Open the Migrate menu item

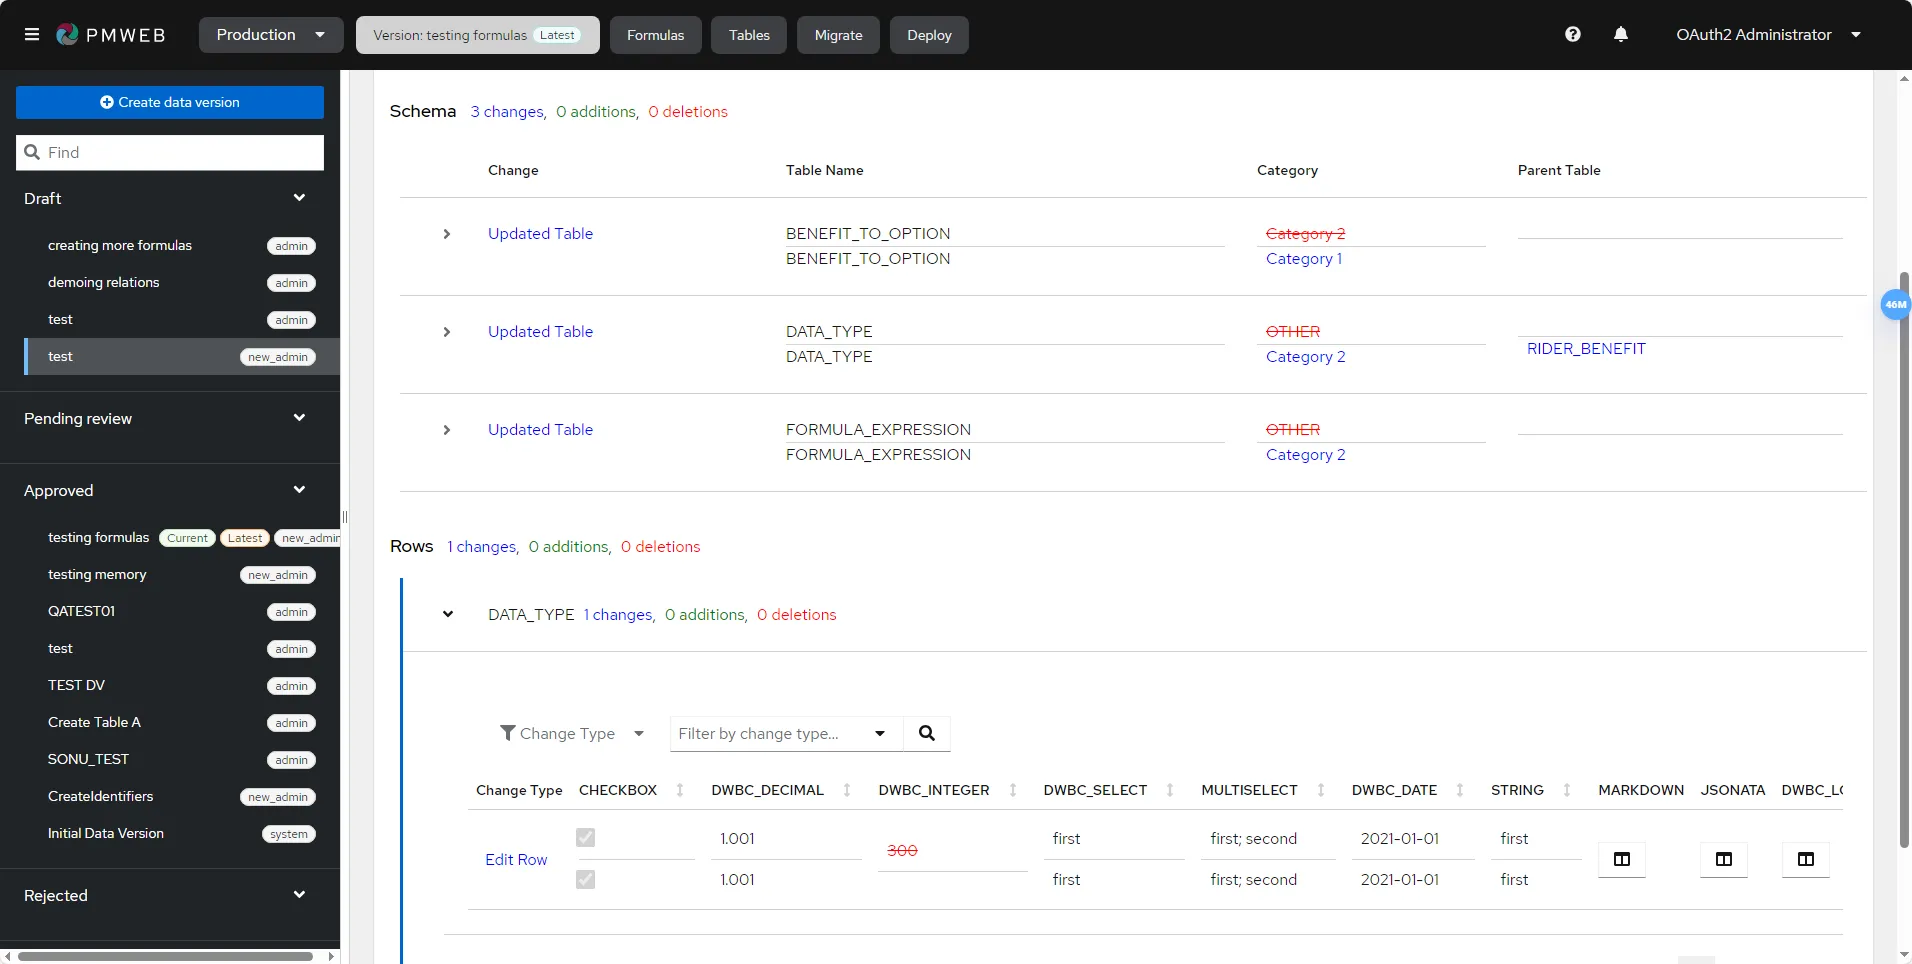click(x=838, y=35)
